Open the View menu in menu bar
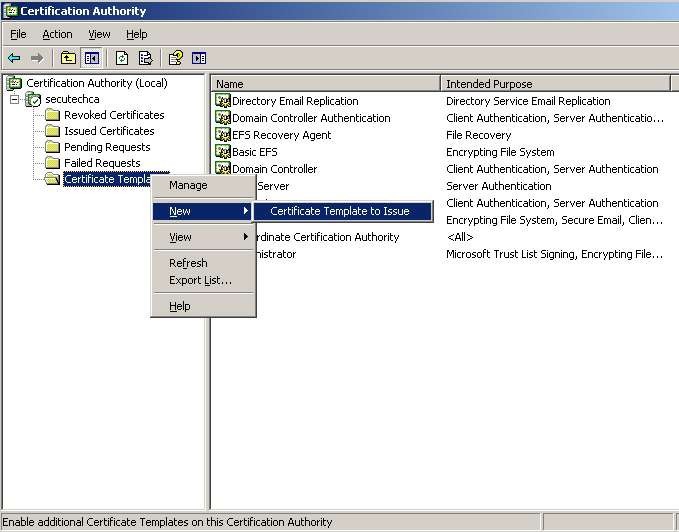The image size is (679, 532). point(99,34)
